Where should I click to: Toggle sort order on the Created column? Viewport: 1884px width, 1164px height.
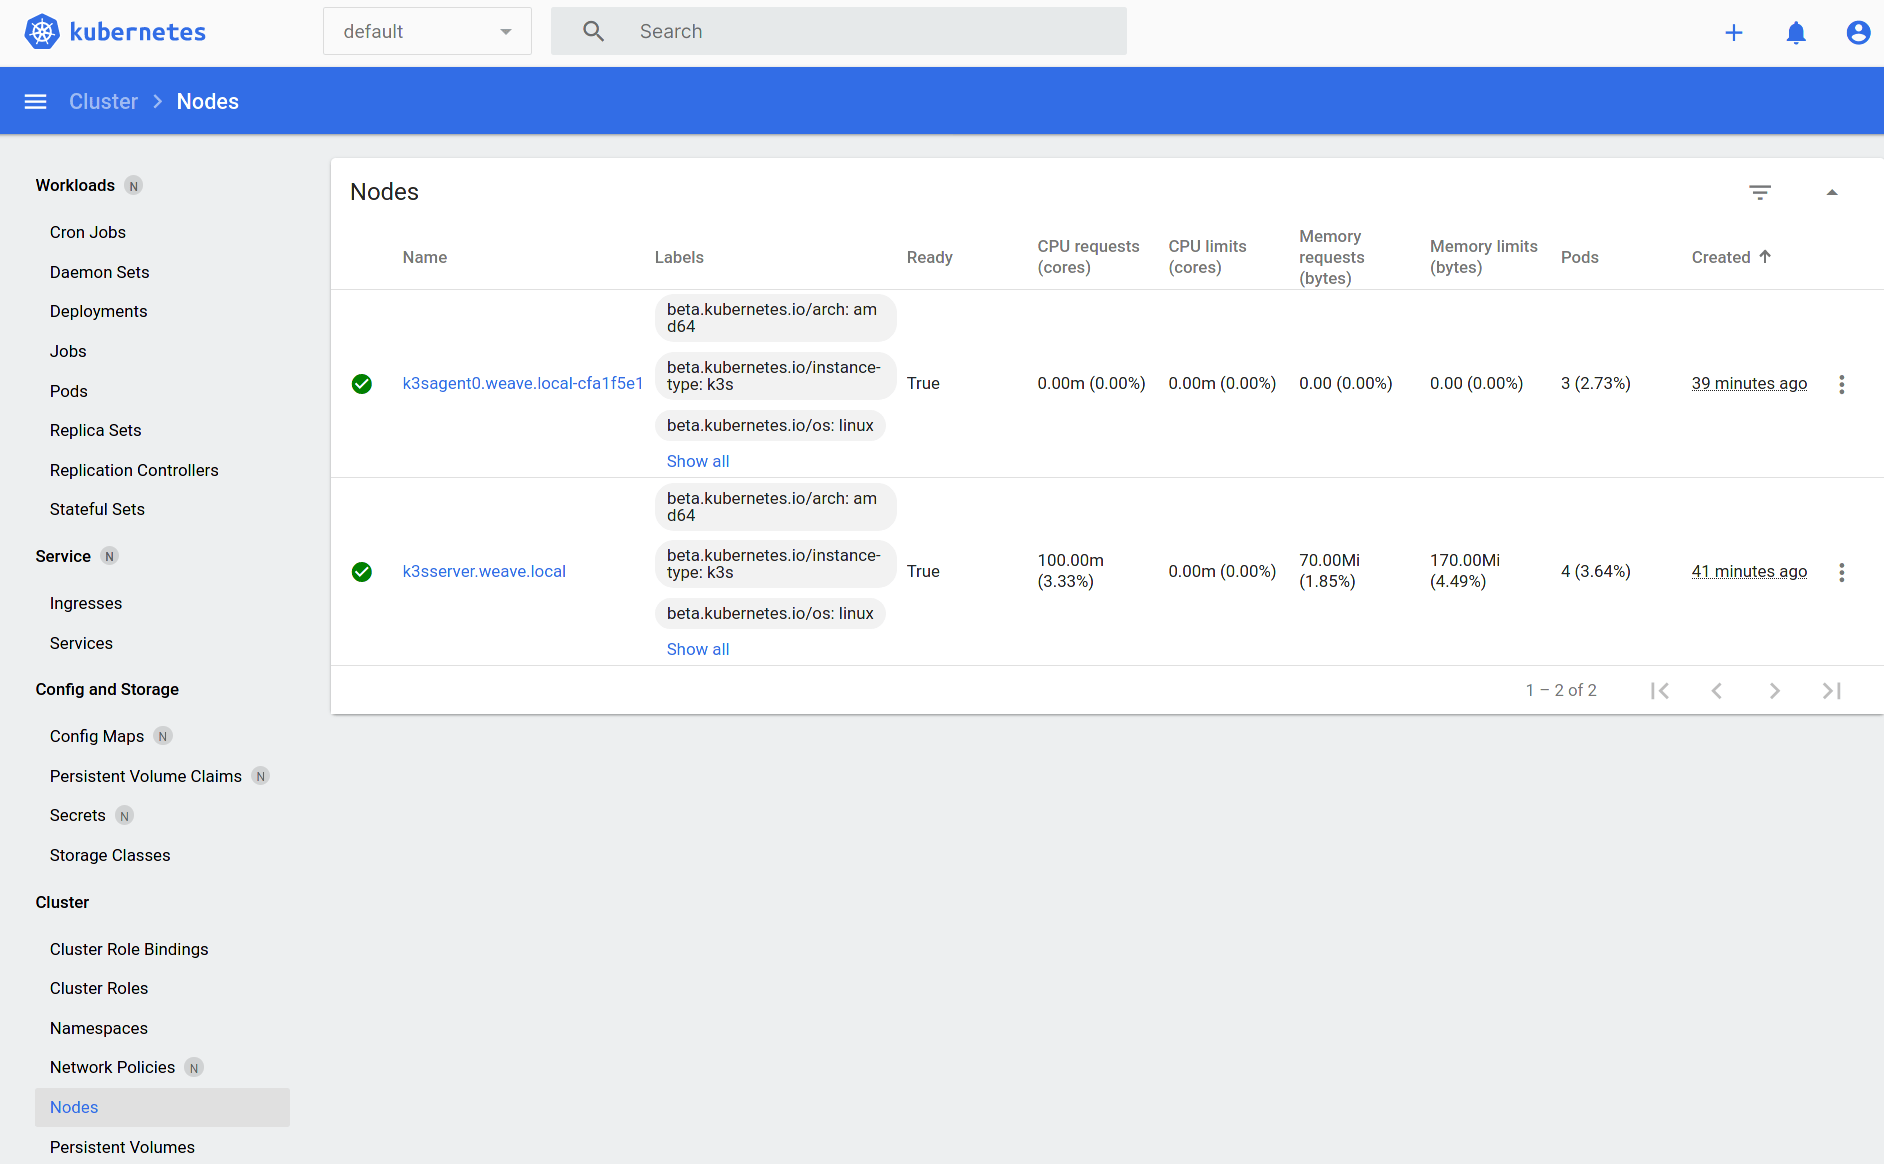[1730, 257]
